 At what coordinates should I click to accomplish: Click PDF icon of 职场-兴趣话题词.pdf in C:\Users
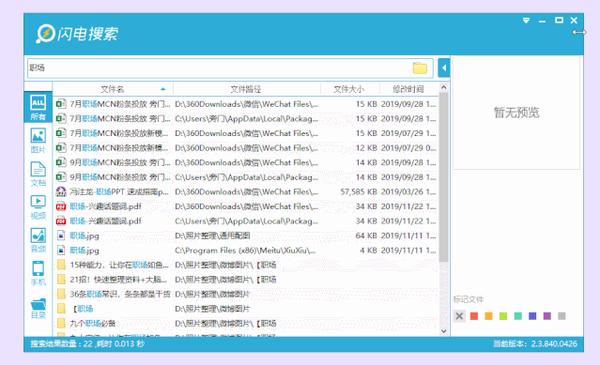[x=61, y=221]
